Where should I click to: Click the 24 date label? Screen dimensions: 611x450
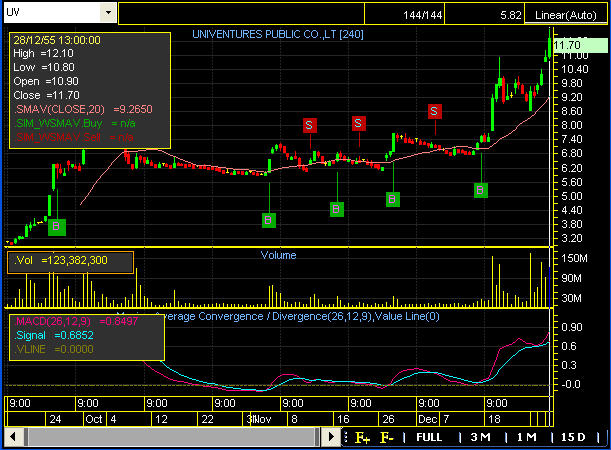point(55,419)
